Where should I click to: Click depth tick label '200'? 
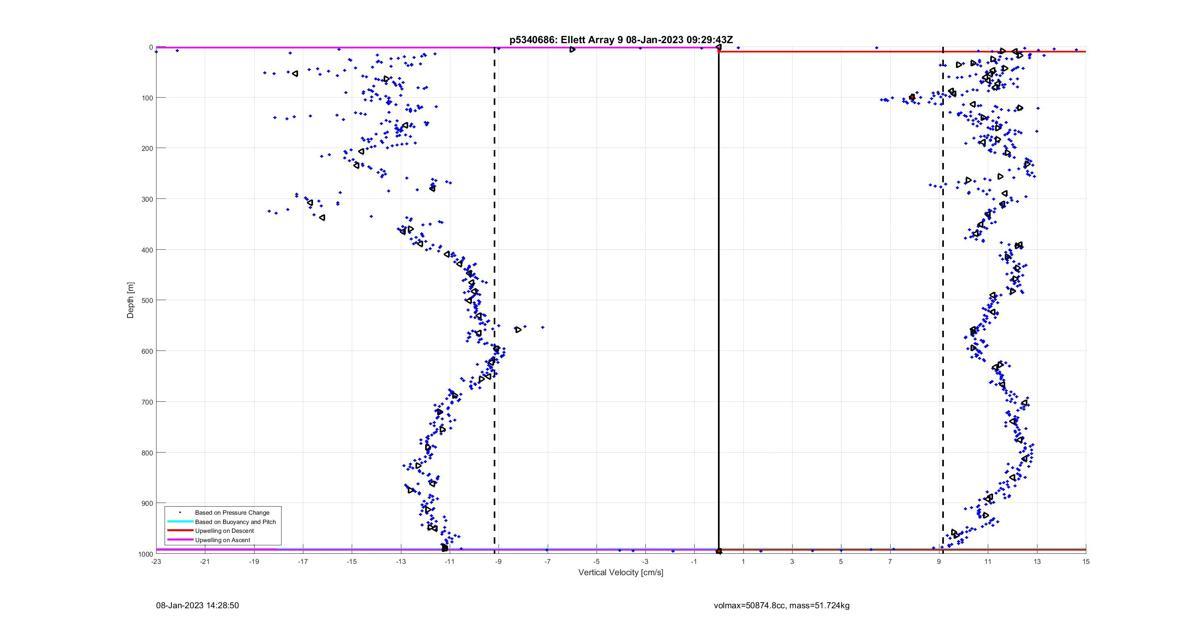click(145, 148)
